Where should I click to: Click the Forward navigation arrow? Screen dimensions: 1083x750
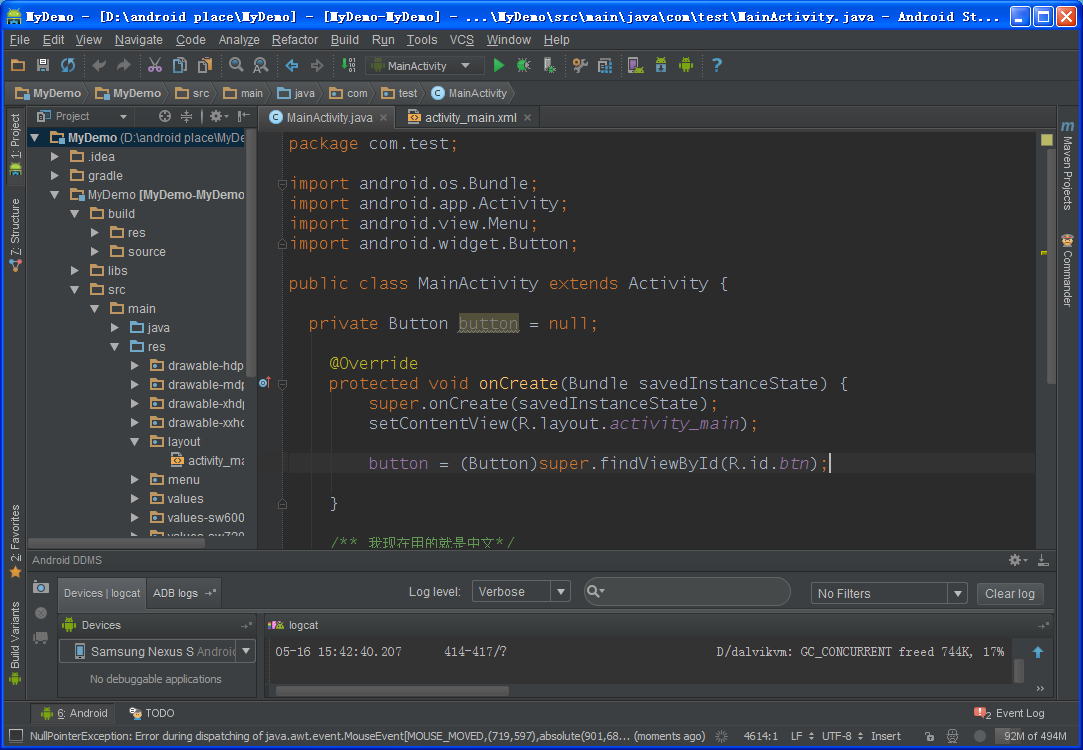coord(317,66)
